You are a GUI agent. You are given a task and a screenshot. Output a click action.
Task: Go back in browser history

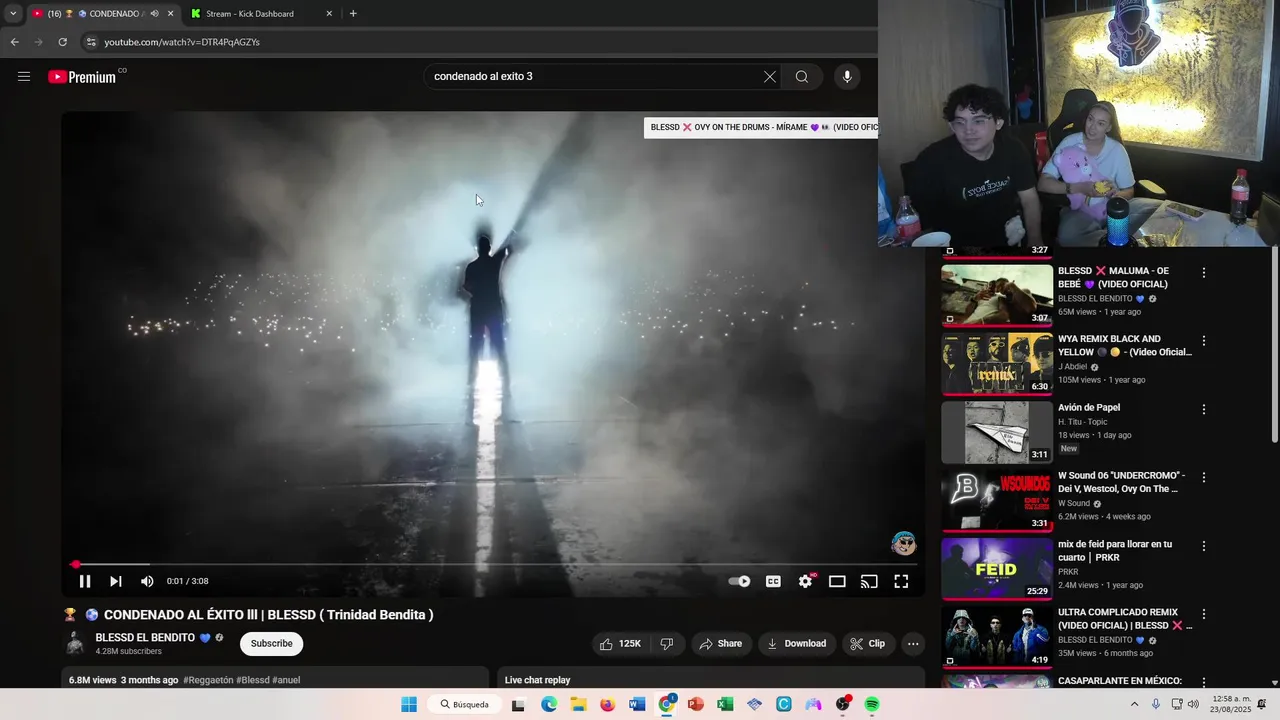pos(14,42)
